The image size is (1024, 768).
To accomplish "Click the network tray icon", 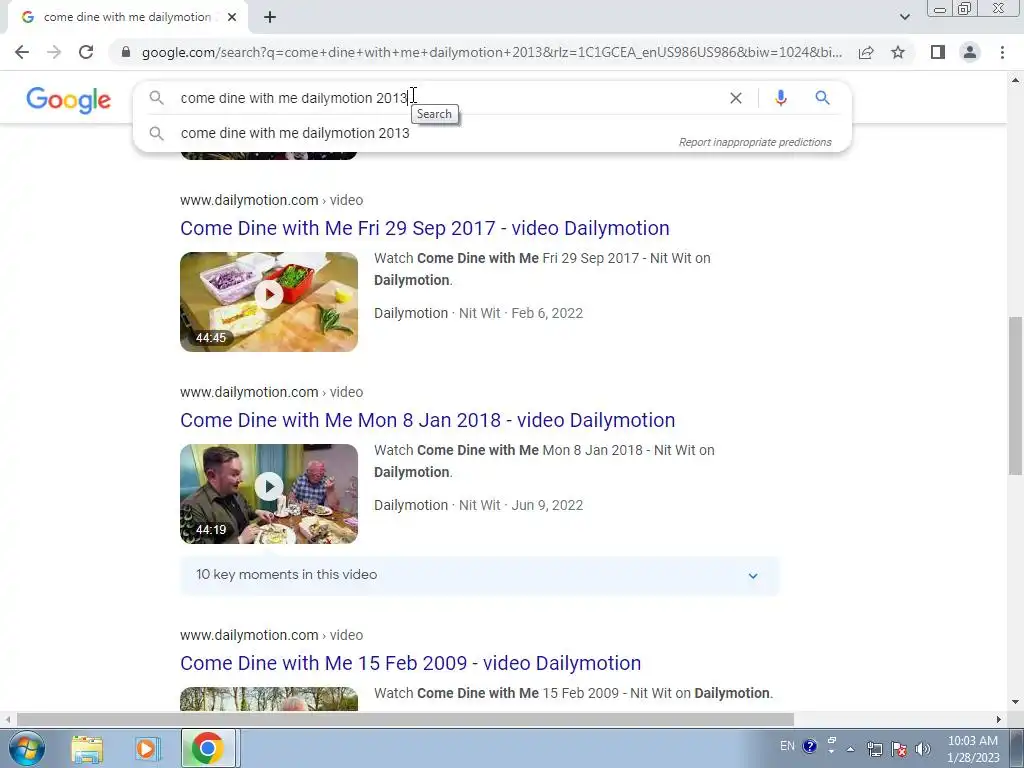I will (x=874, y=750).
